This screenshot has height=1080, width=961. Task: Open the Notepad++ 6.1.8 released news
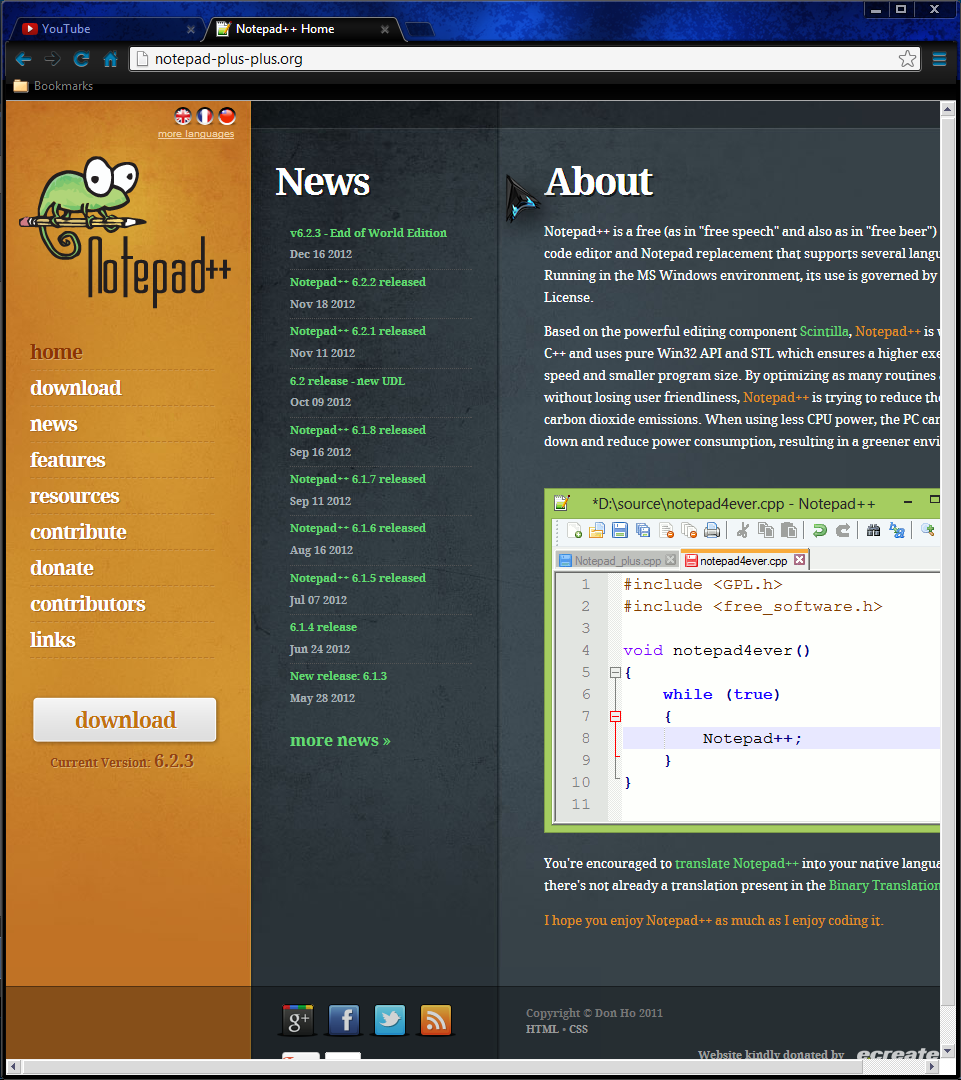(358, 430)
